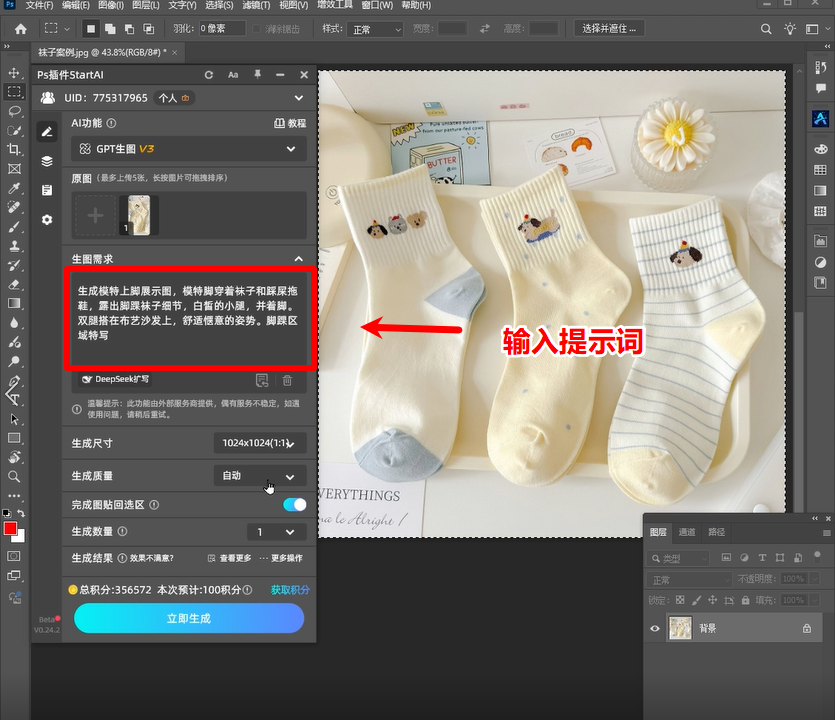Switch to the 路径 tab
Screen dimensions: 835x720
coord(716,532)
